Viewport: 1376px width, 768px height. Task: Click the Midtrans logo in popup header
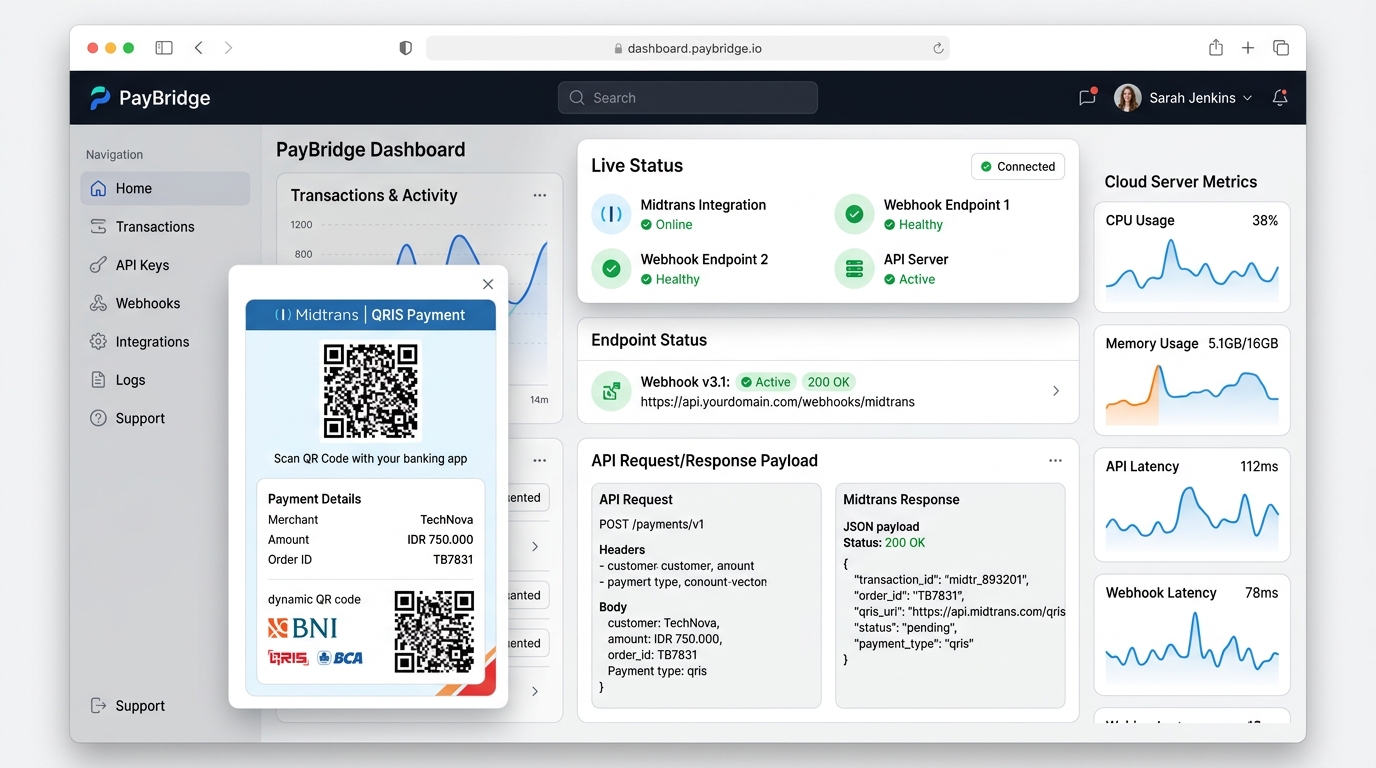(x=316, y=315)
